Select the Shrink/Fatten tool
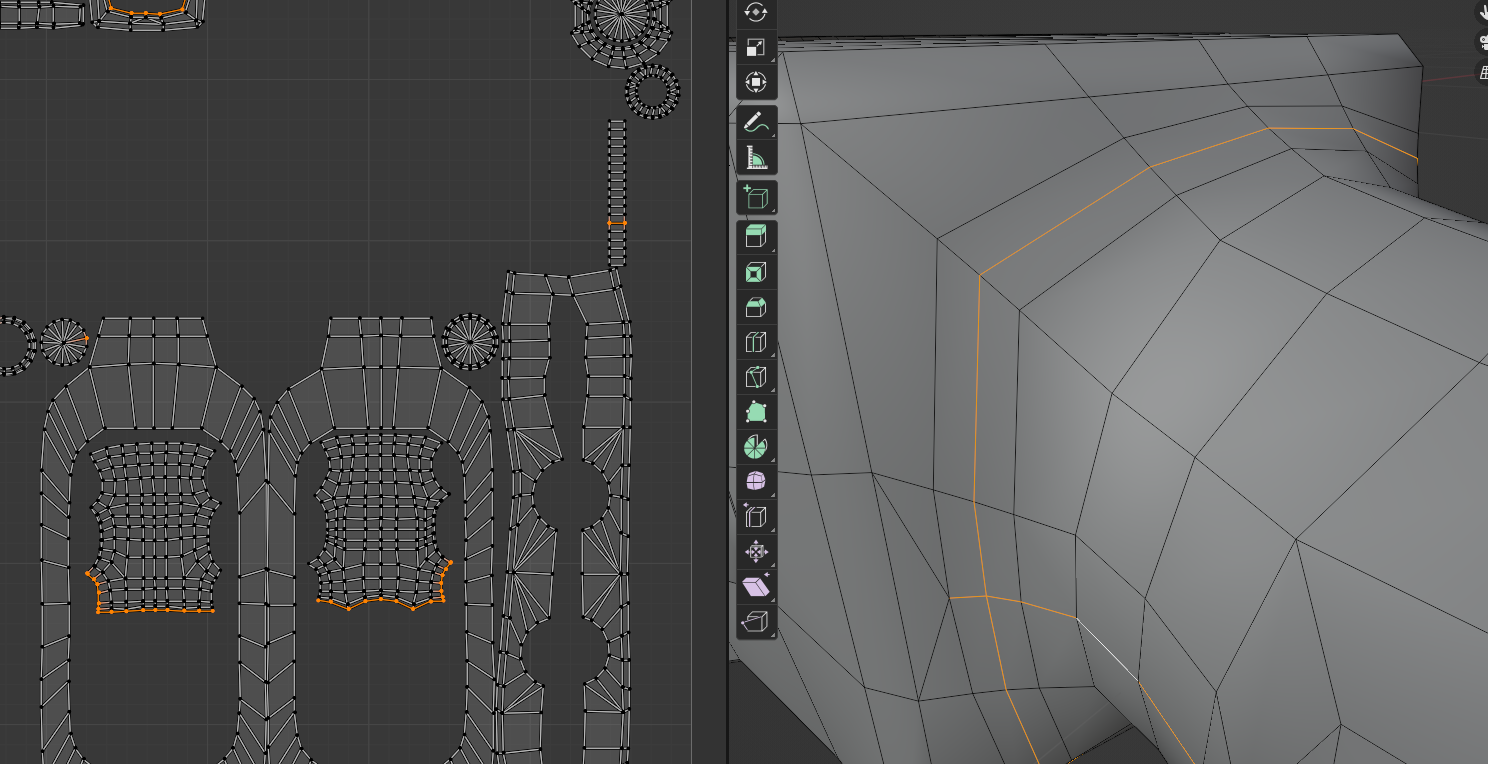The width and height of the screenshot is (1488, 764). point(757,552)
